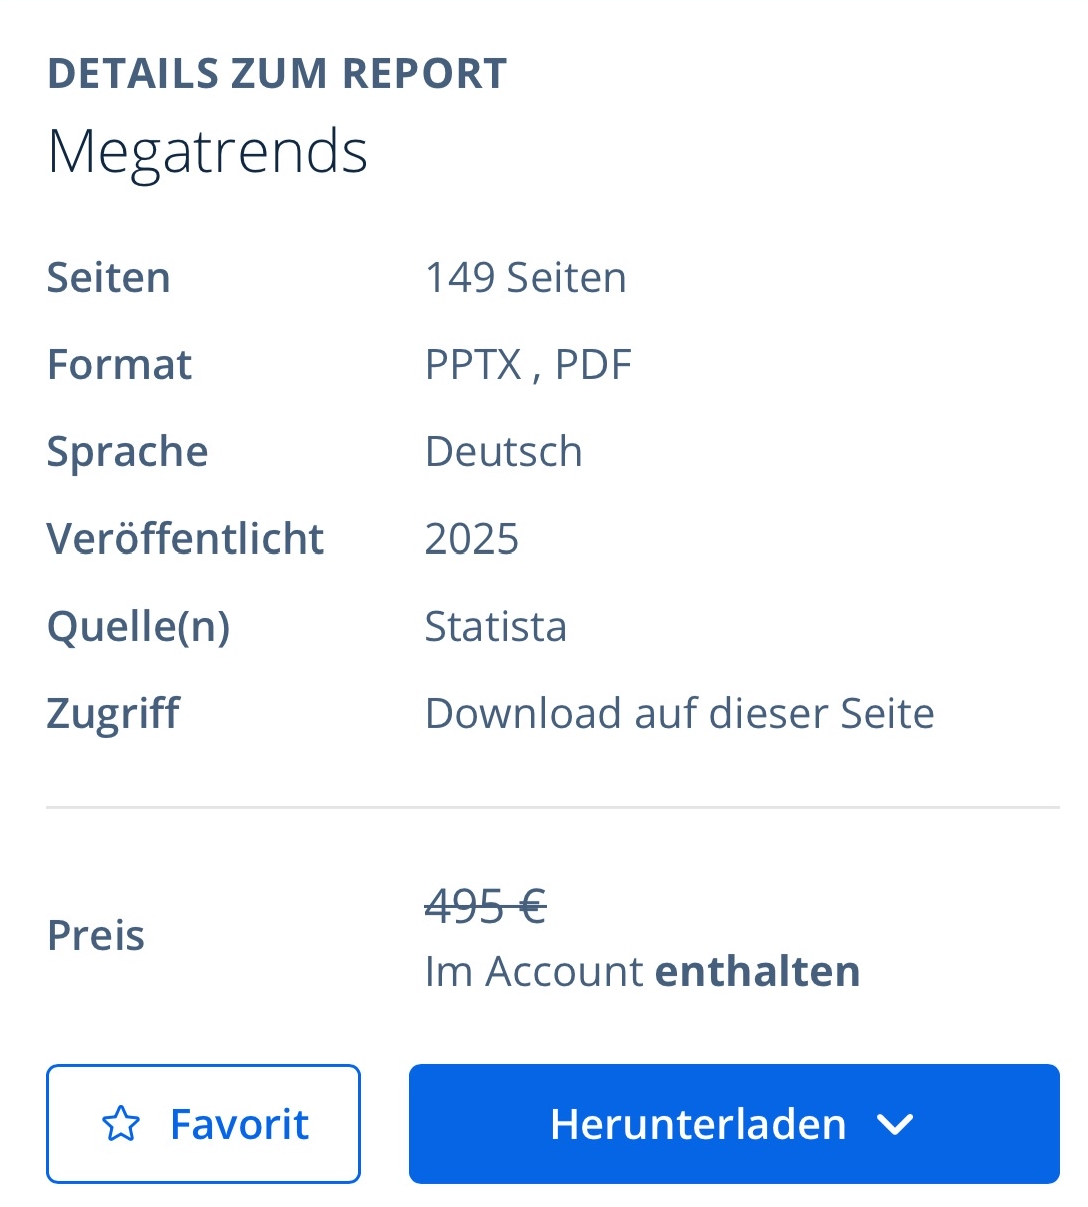
Task: Click the Statista source value
Action: click(496, 627)
